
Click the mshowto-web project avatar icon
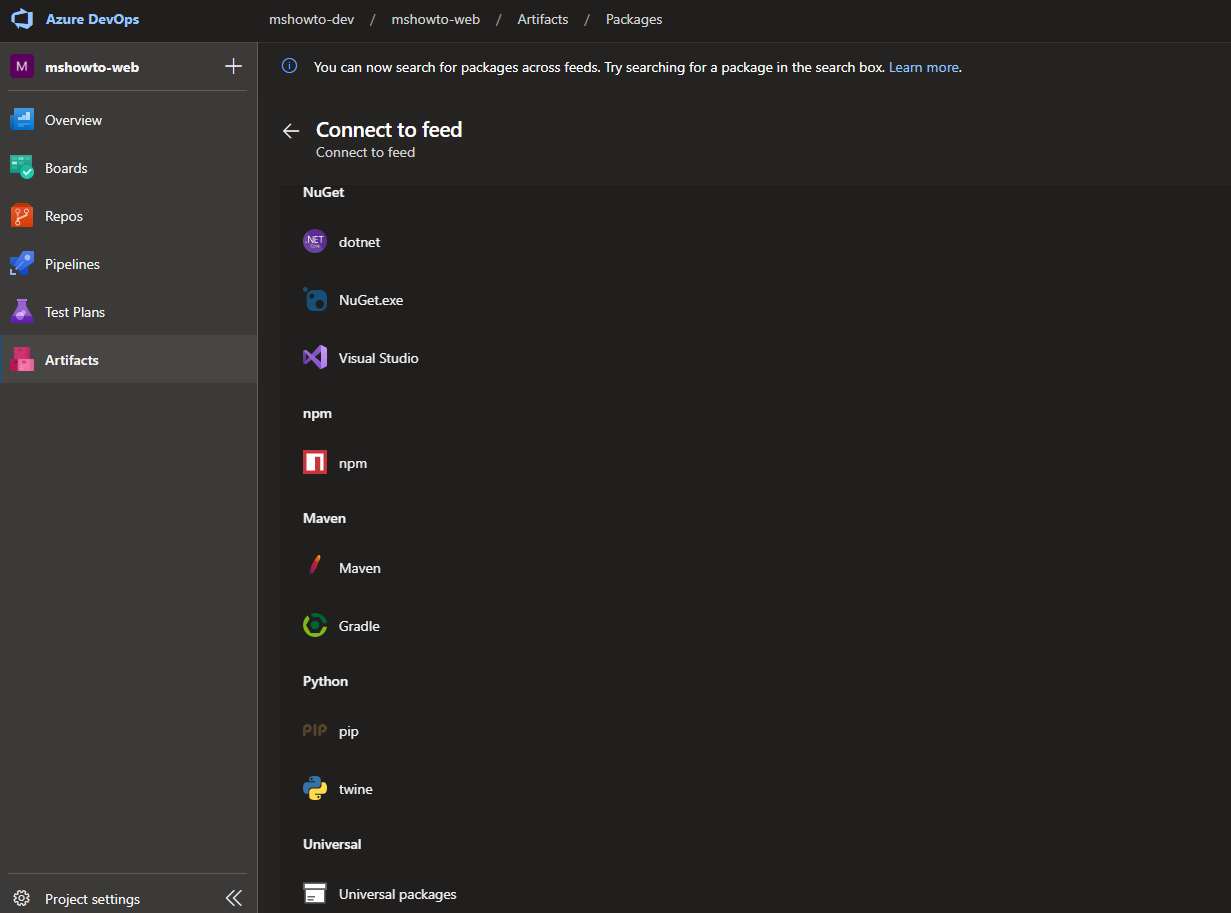click(x=22, y=67)
